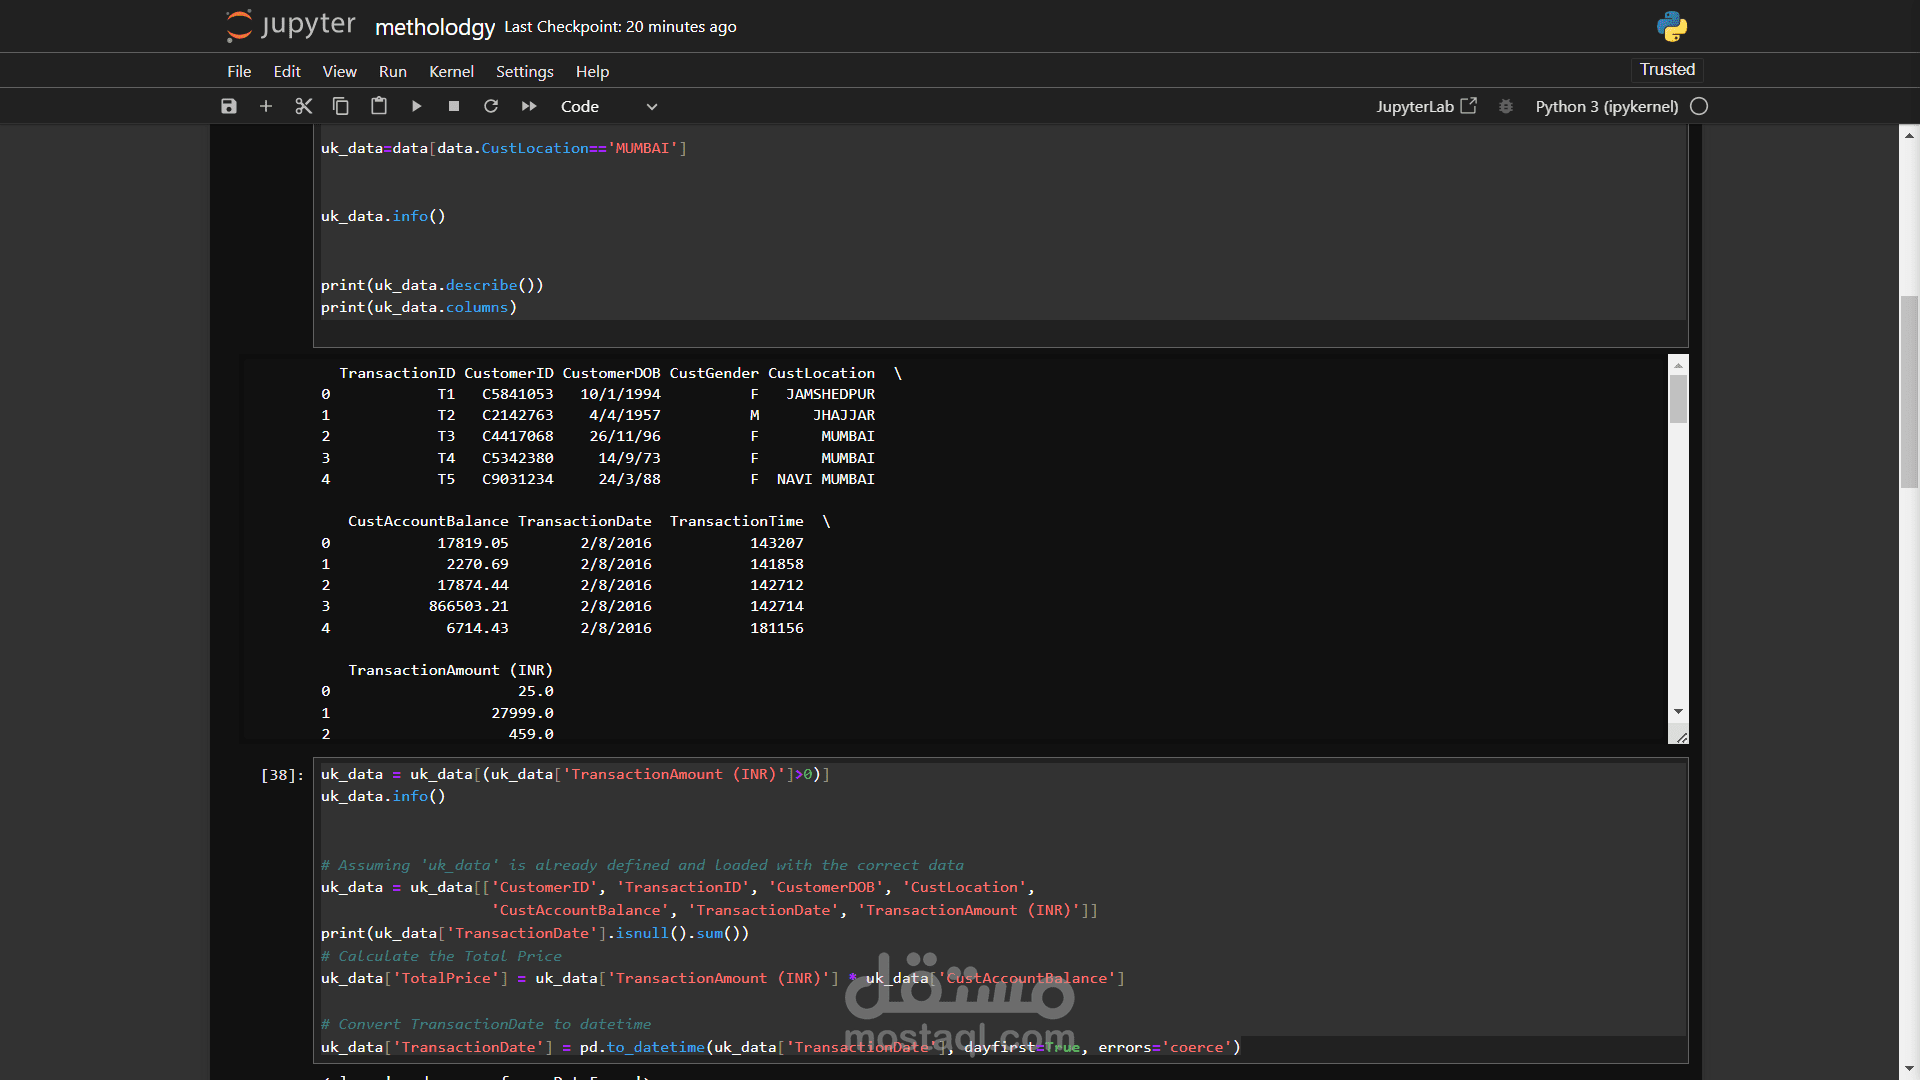This screenshot has width=1920, height=1080.
Task: Click the Python 3 (ipykernel) kernel name
Action: pos(1607,106)
